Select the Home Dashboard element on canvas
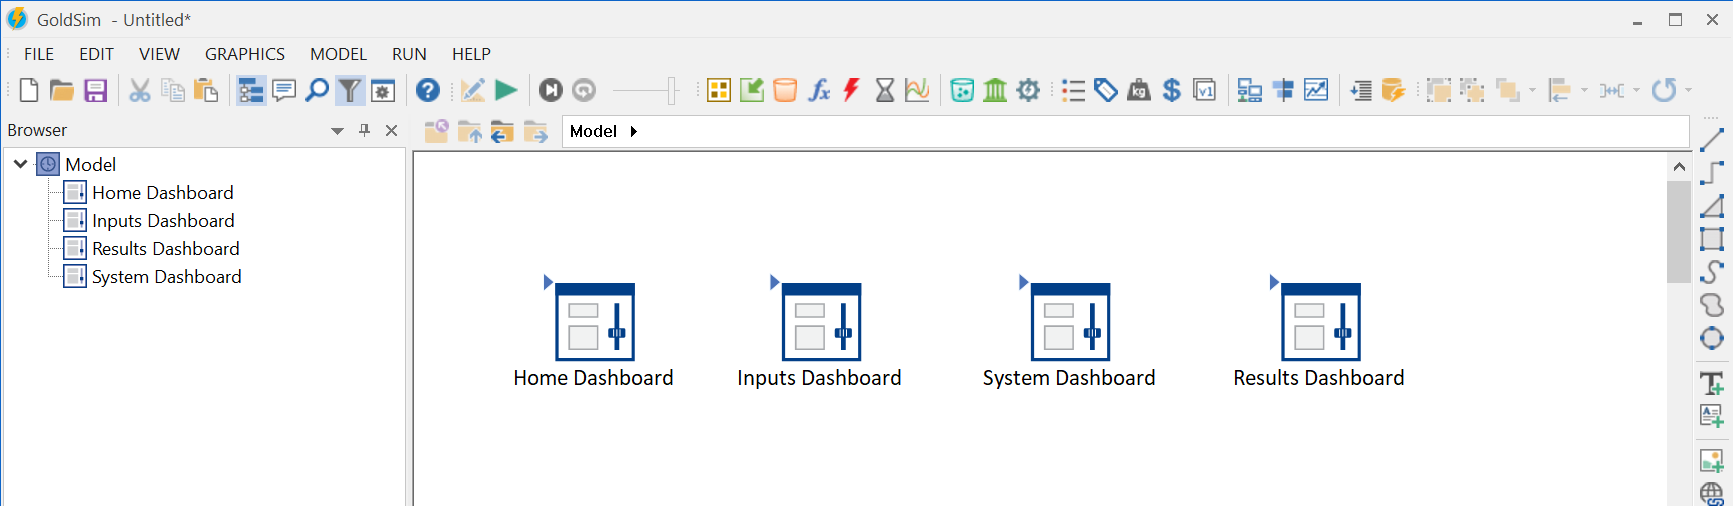This screenshot has width=1733, height=506. click(x=595, y=322)
